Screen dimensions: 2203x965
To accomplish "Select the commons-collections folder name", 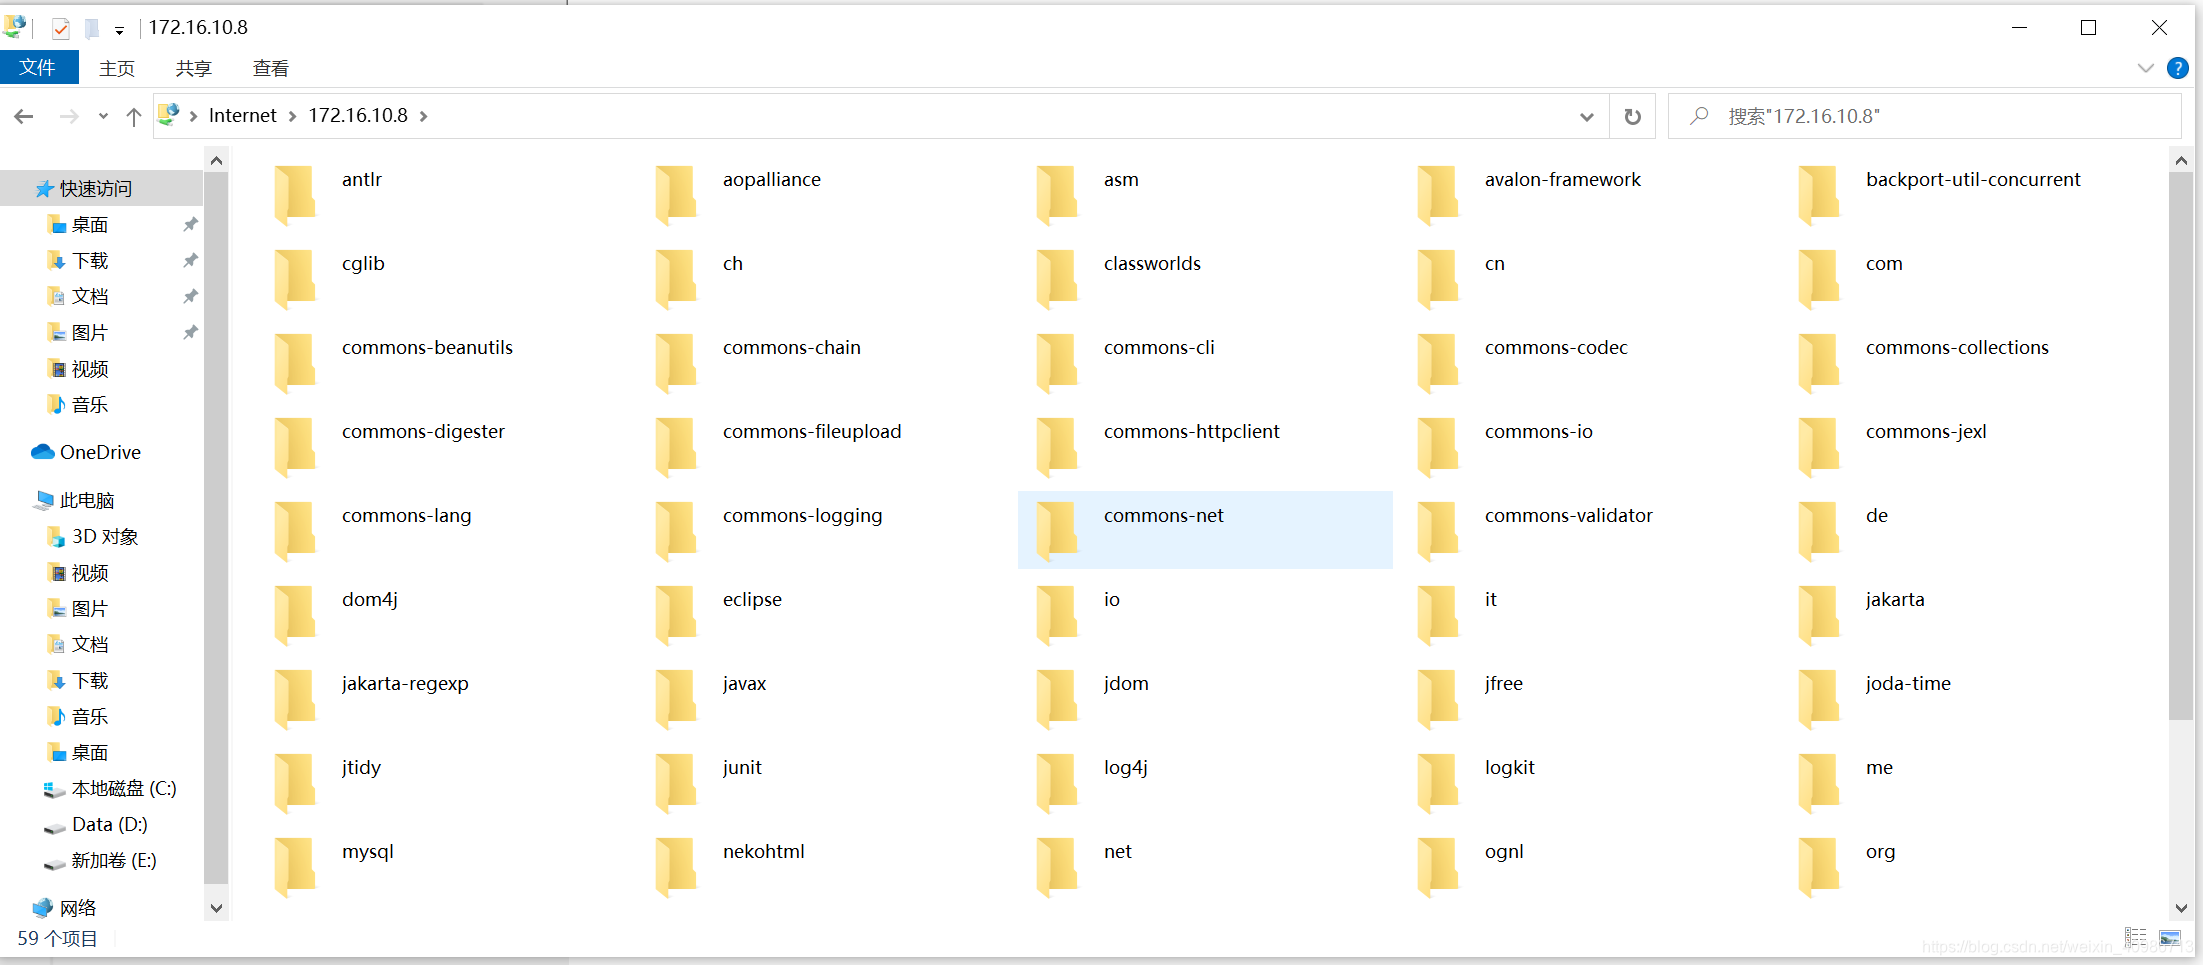I will click(x=1957, y=347).
